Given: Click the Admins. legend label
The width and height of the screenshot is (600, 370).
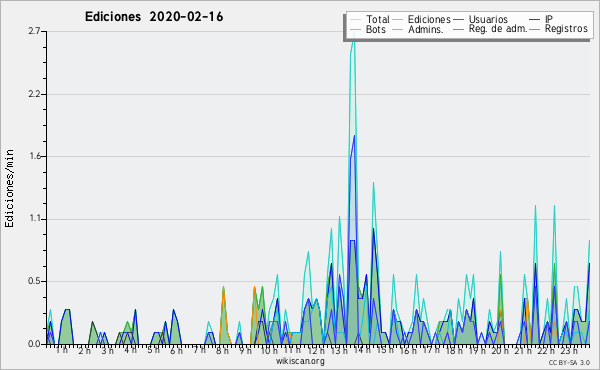Looking at the screenshot, I should pos(426,29).
